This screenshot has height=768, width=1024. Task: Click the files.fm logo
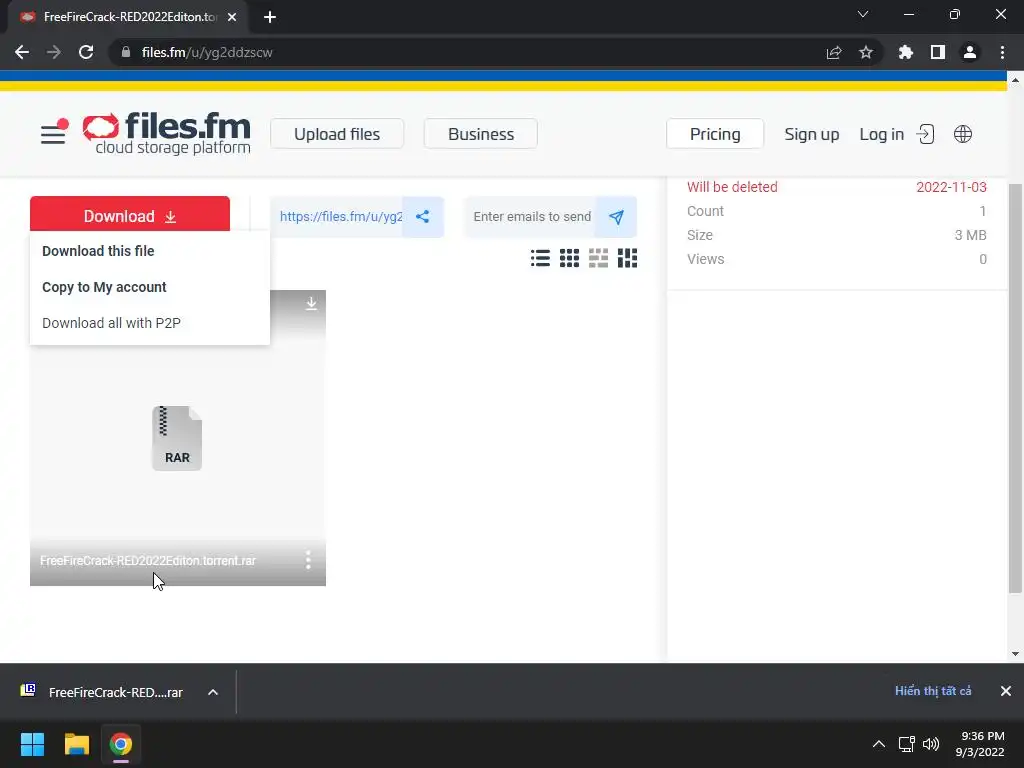click(x=167, y=133)
